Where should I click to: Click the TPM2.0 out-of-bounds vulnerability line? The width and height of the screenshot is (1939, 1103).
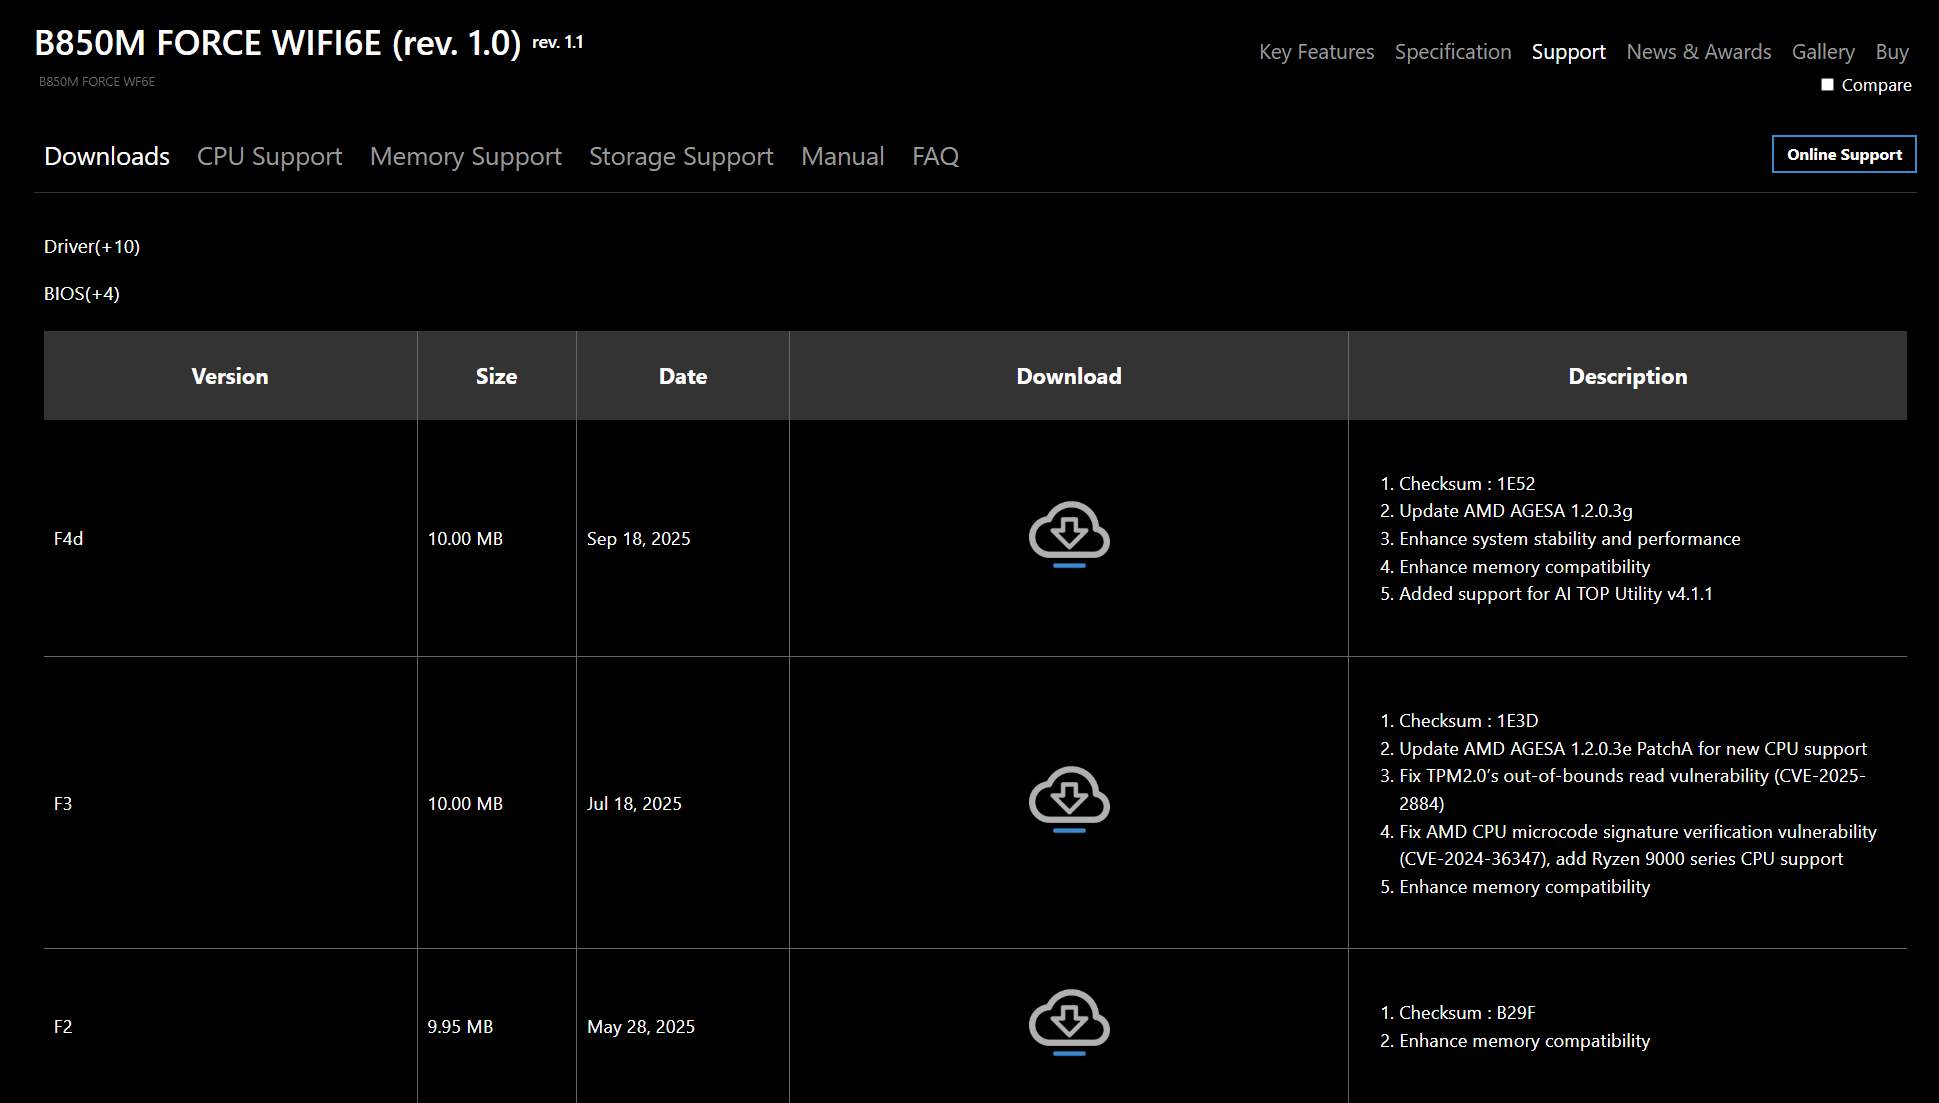pyautogui.click(x=1632, y=790)
